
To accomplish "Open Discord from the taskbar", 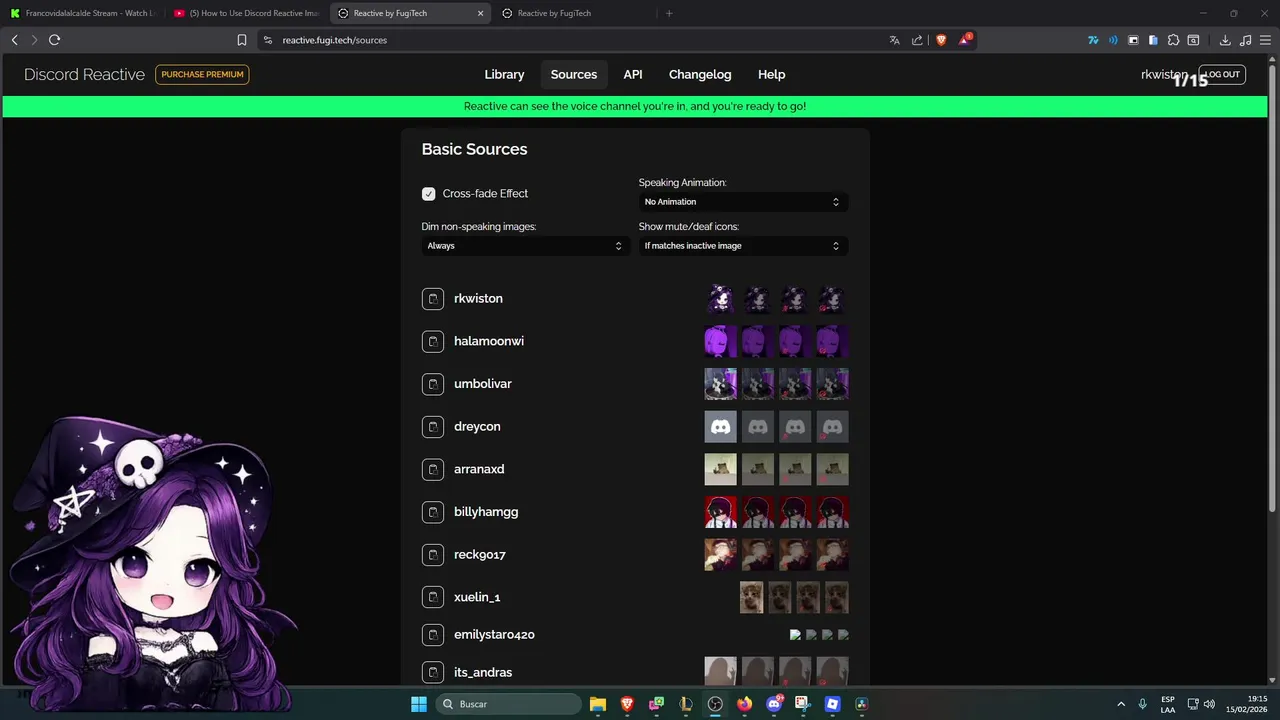I will click(774, 704).
